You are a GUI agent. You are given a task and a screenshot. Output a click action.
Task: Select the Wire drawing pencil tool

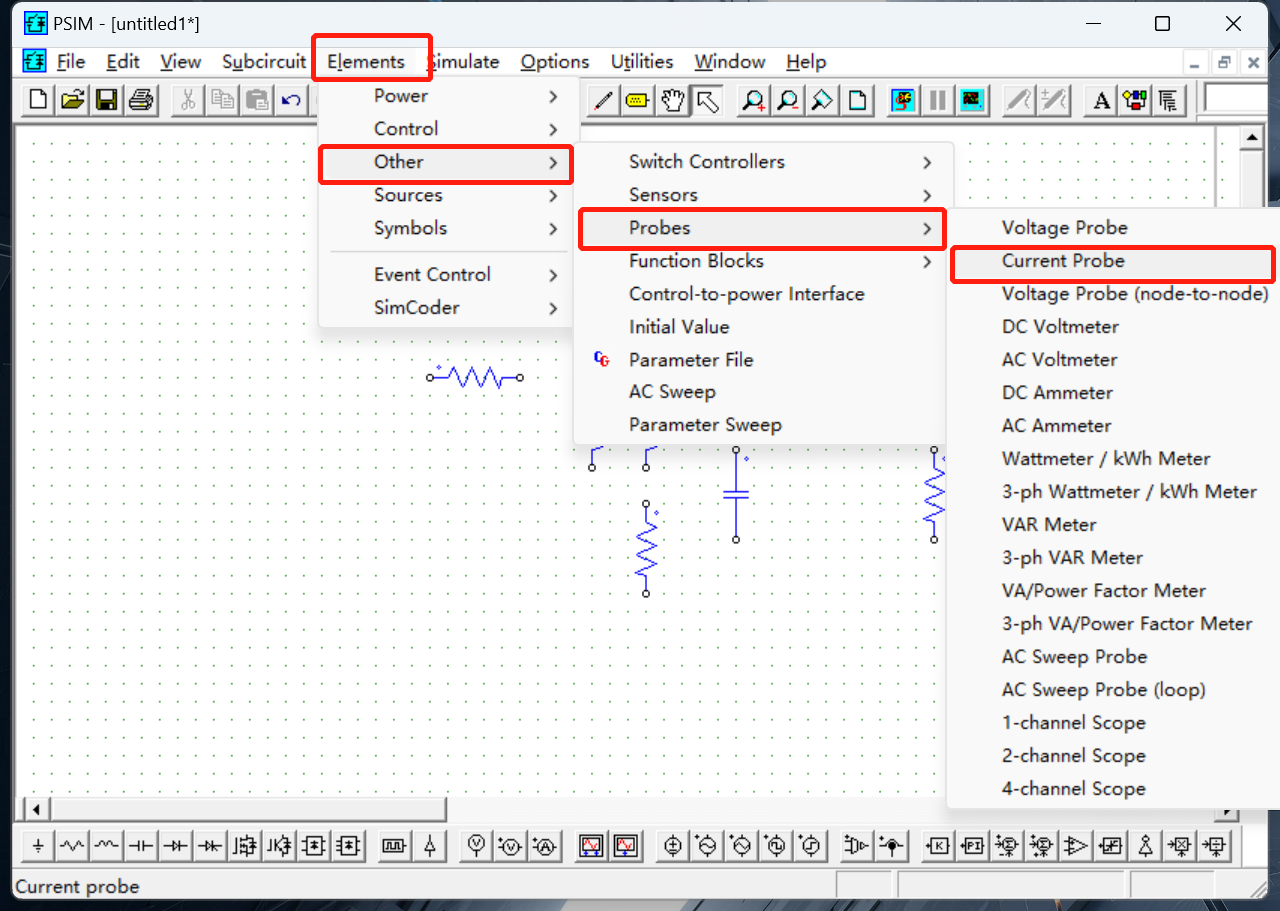coord(603,100)
